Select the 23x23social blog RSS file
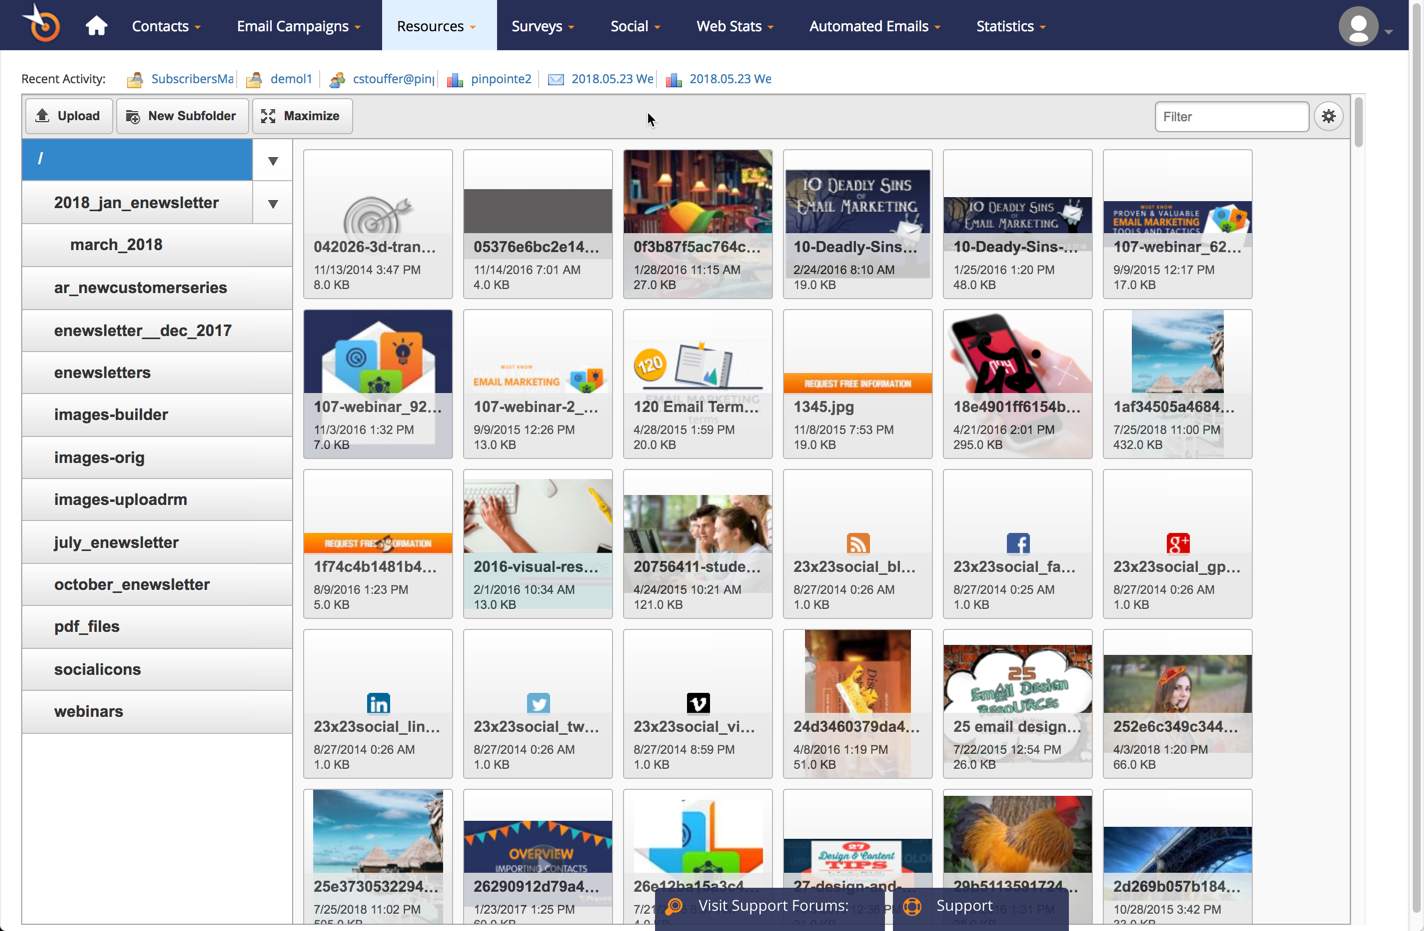1424x931 pixels. (x=858, y=544)
